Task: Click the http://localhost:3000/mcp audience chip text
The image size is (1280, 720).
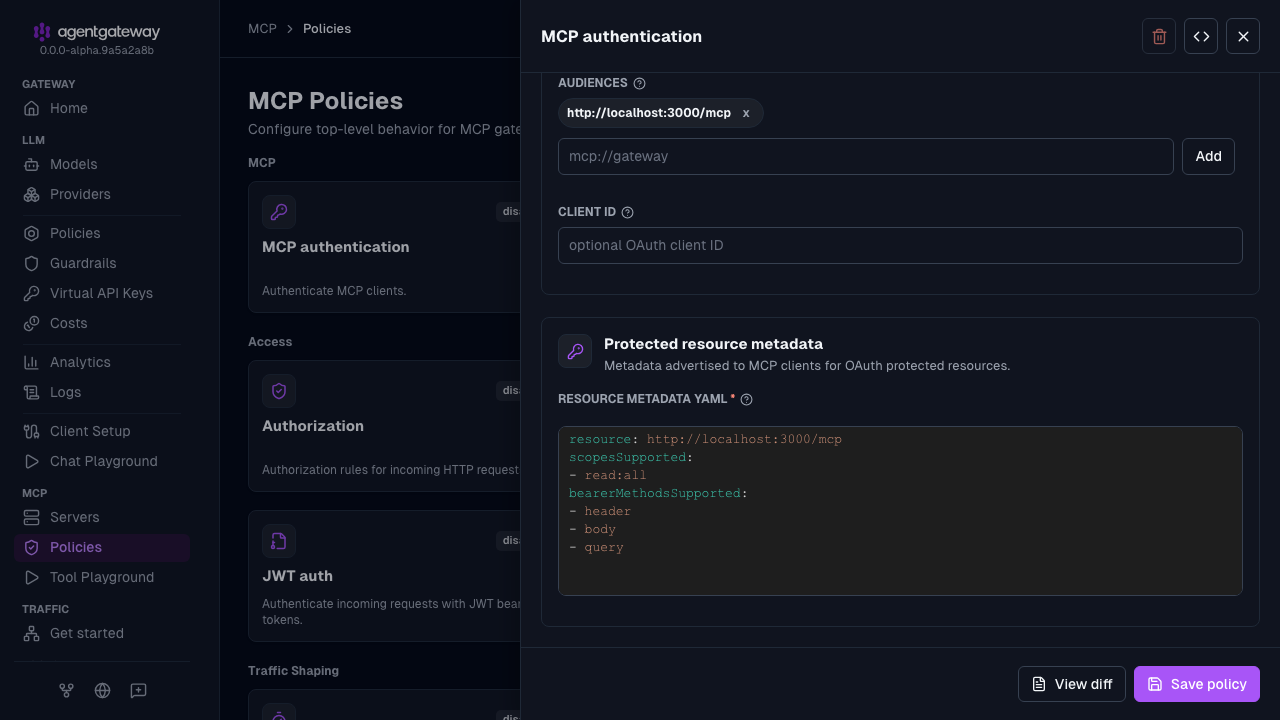Action: tap(649, 113)
